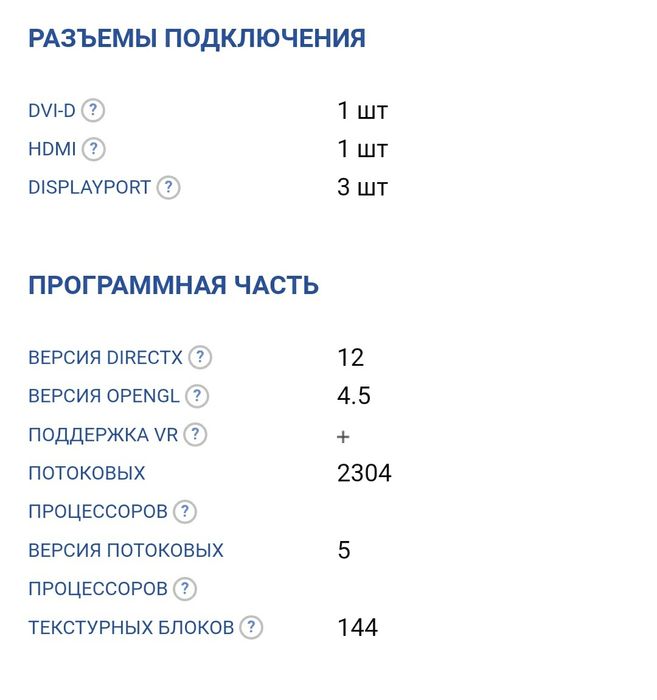This screenshot has width=657, height=700.
Task: Click the ПРОГРАММНАЯ ЧАСТЬ section heading
Action: click(x=174, y=285)
